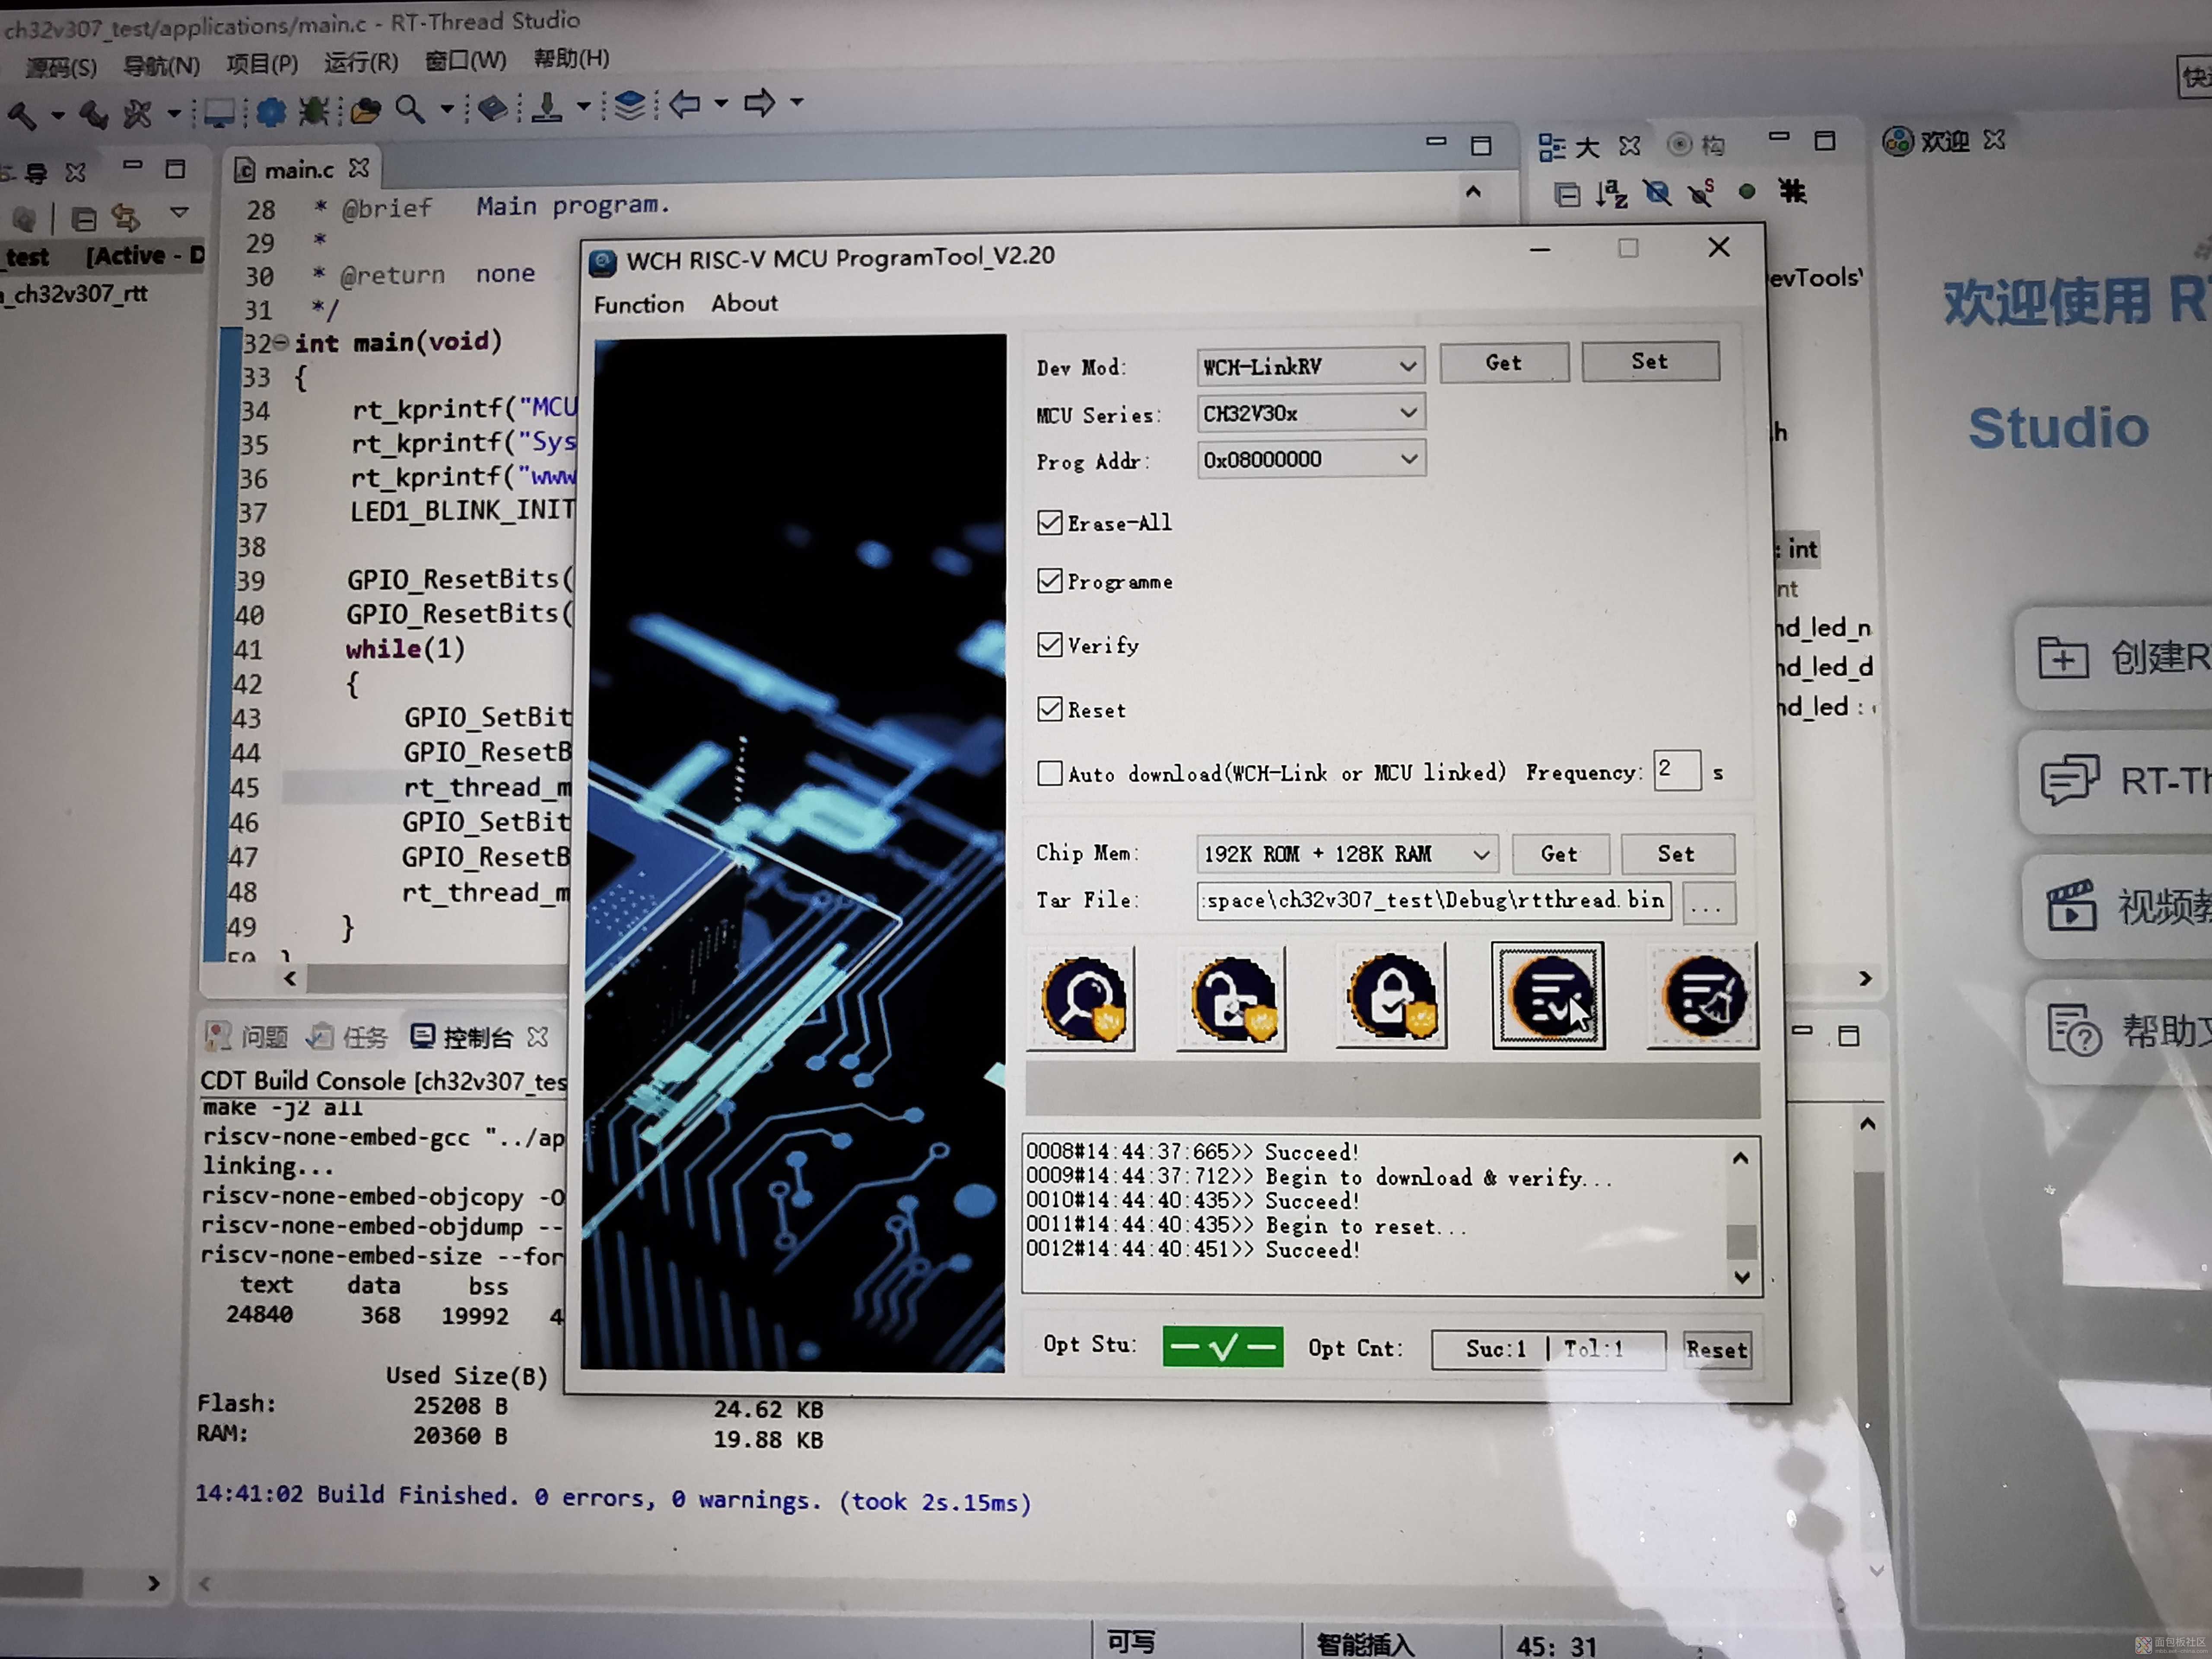Toggle the Reset checkbox
Viewport: 2212px width, 1659px height.
click(1049, 709)
